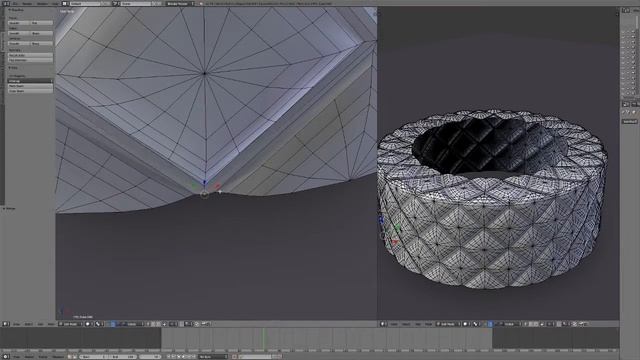
Task: Open the sync mode dropdown in timeline
Action: click(x=213, y=357)
